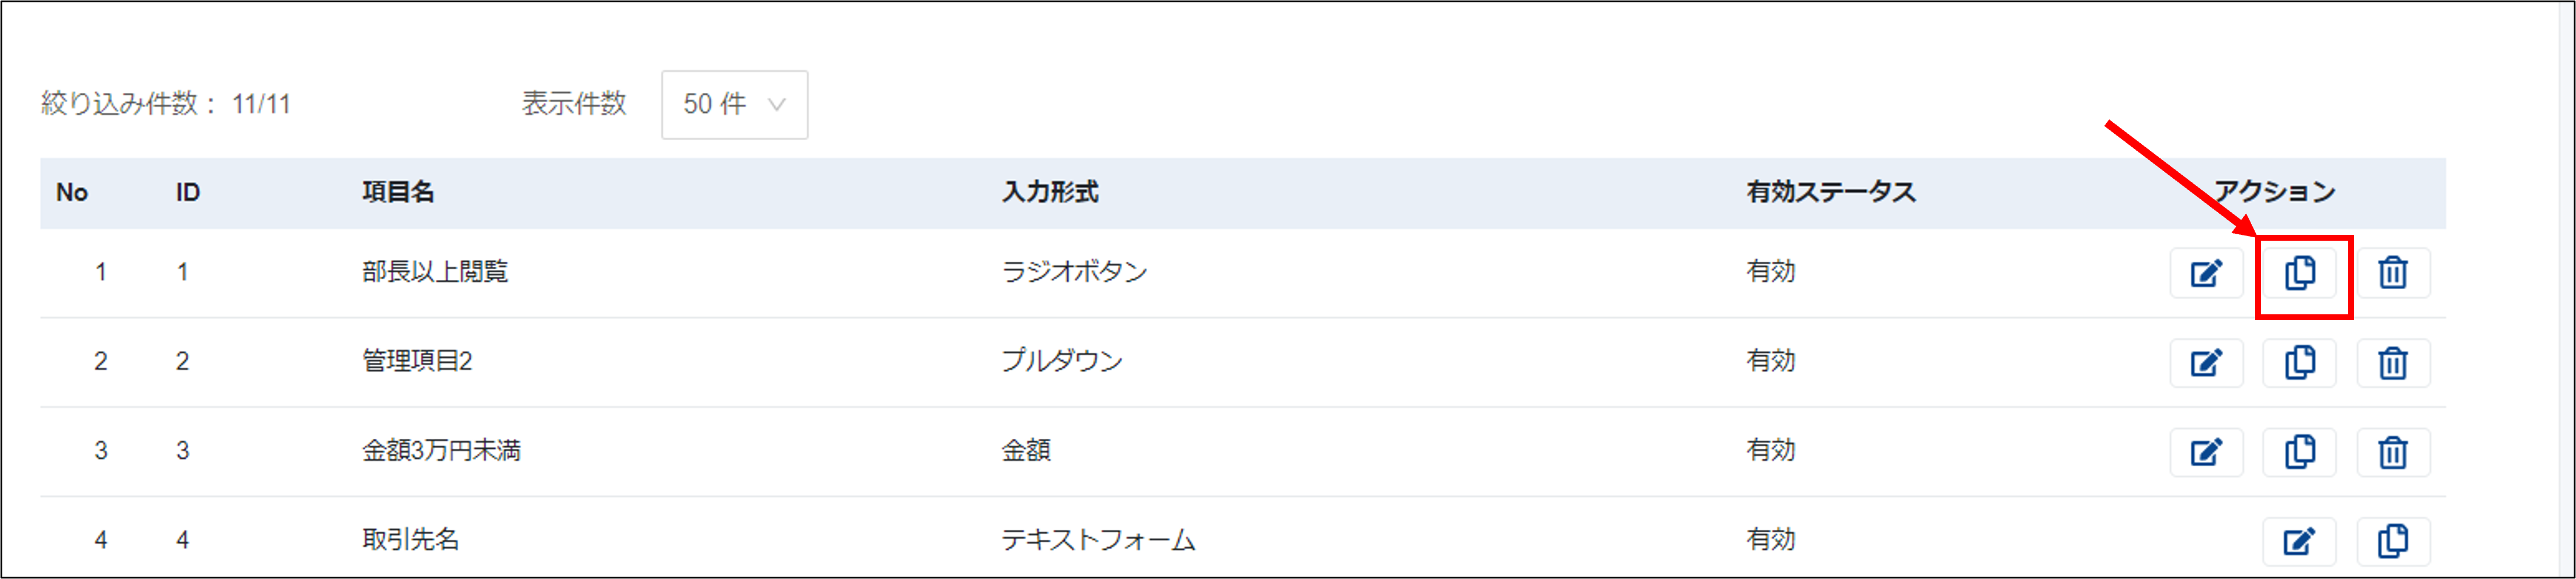Edit the 部長以上閲覧 item

coord(2205,272)
